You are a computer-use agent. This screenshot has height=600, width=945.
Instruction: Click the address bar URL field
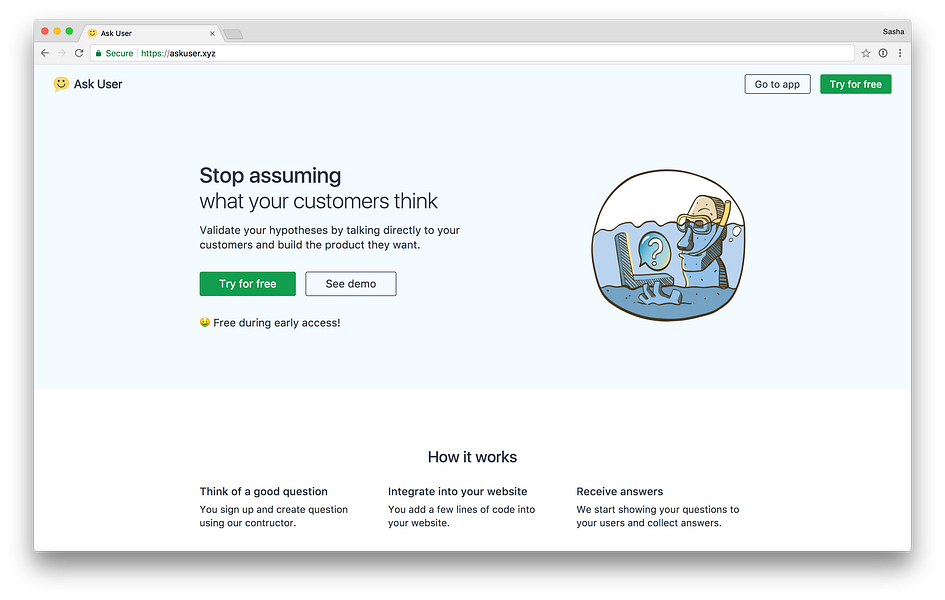pyautogui.click(x=472, y=53)
